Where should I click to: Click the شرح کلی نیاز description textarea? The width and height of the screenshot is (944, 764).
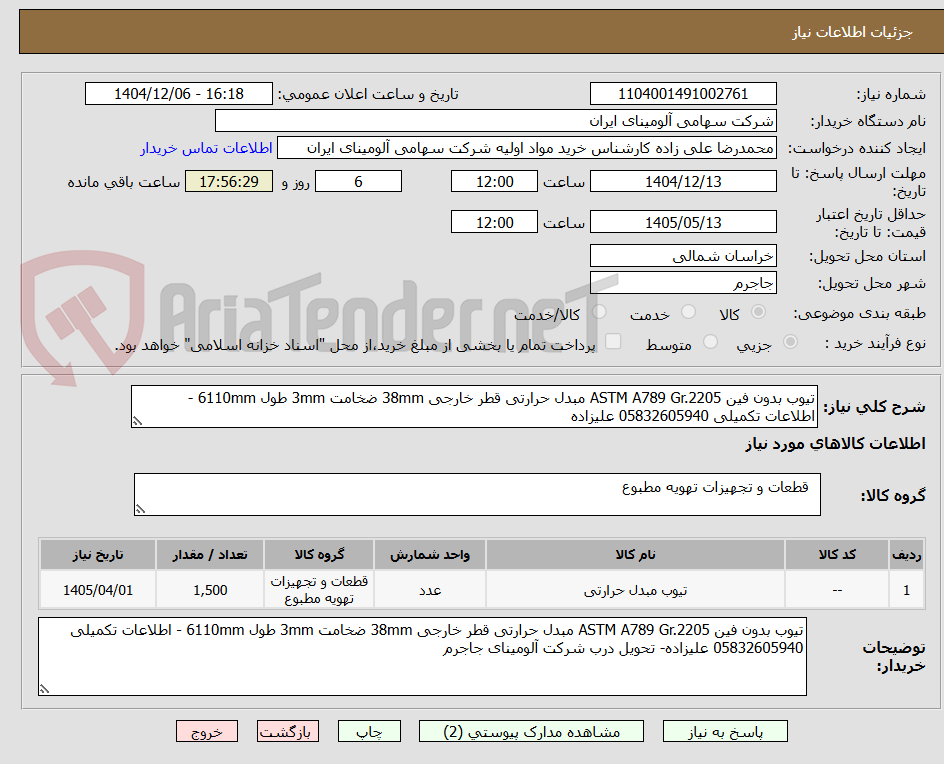(474, 407)
